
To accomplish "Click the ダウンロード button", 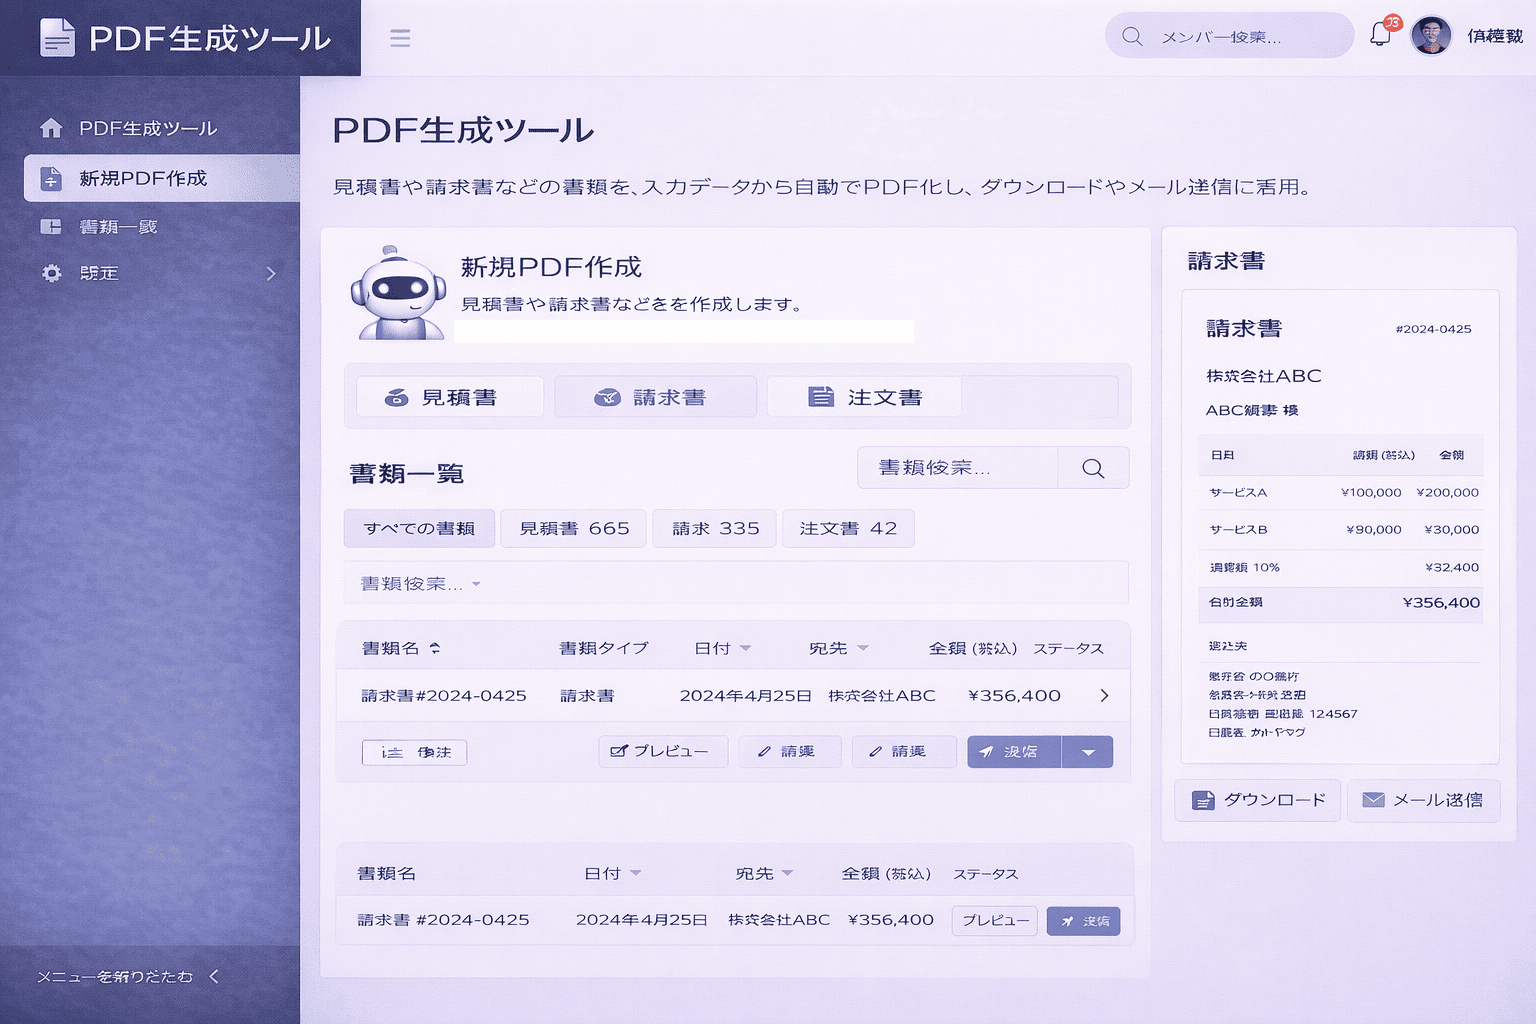I will pyautogui.click(x=1257, y=800).
